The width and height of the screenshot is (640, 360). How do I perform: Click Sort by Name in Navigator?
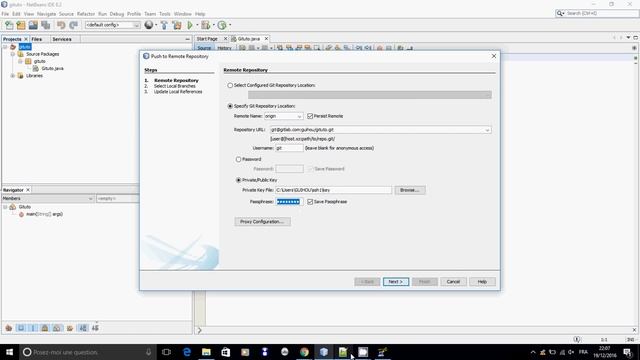[83, 328]
